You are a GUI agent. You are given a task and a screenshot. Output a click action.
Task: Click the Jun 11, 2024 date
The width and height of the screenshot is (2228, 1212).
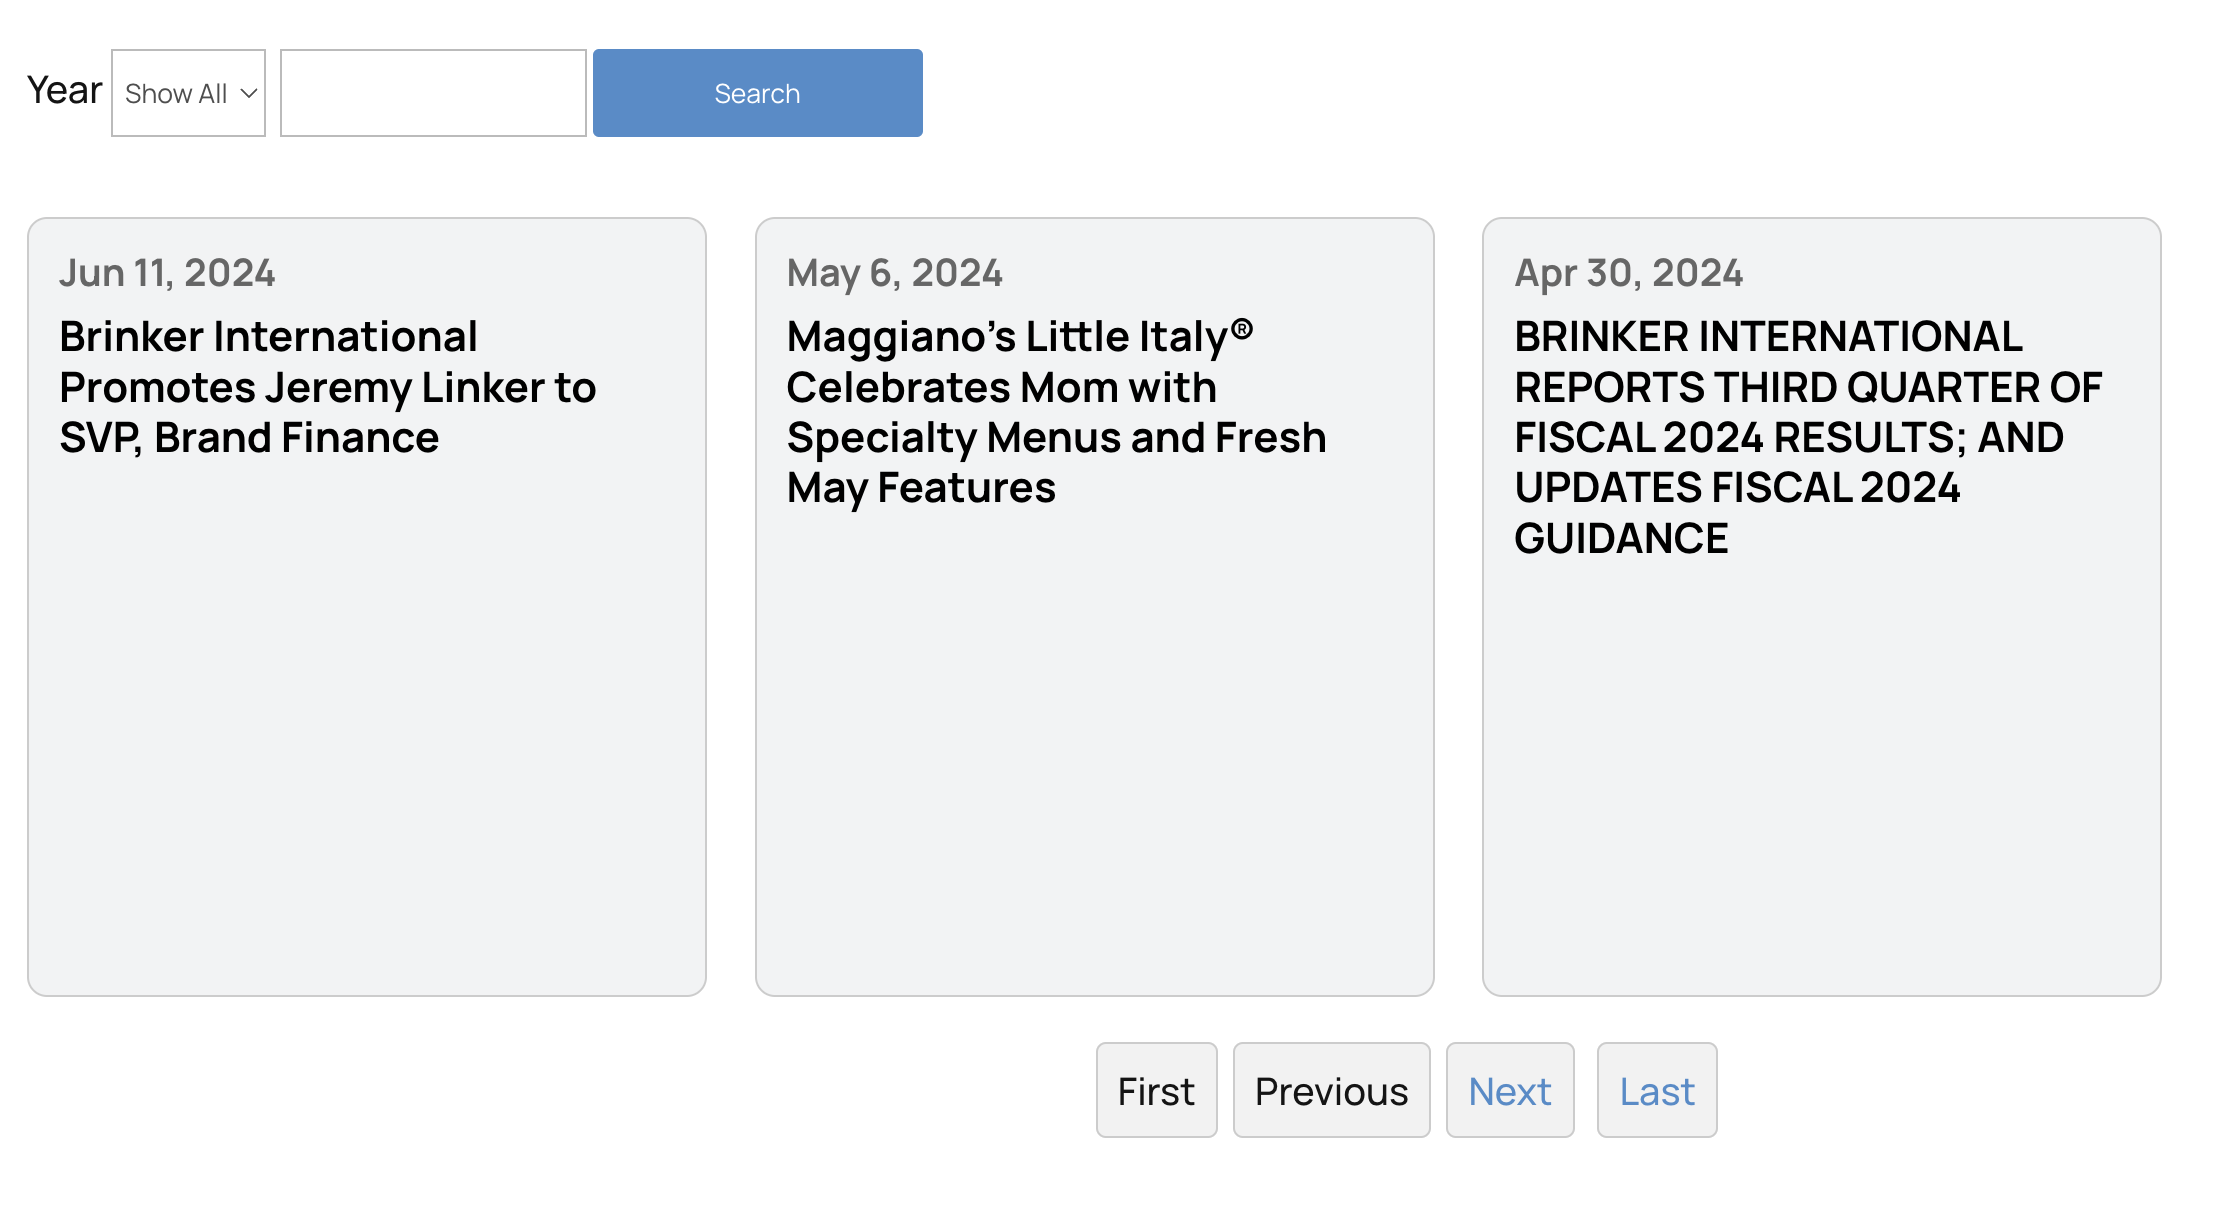coord(167,273)
